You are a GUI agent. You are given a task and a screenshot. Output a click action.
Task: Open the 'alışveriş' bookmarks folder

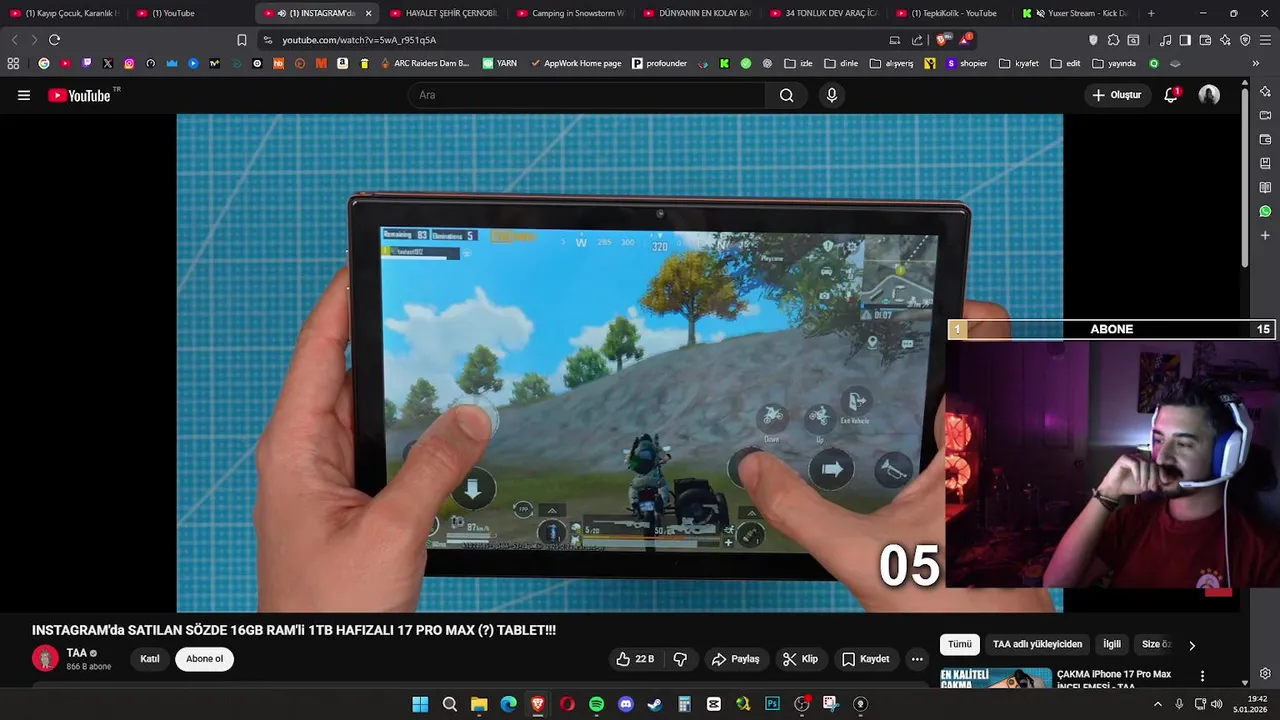coord(892,63)
